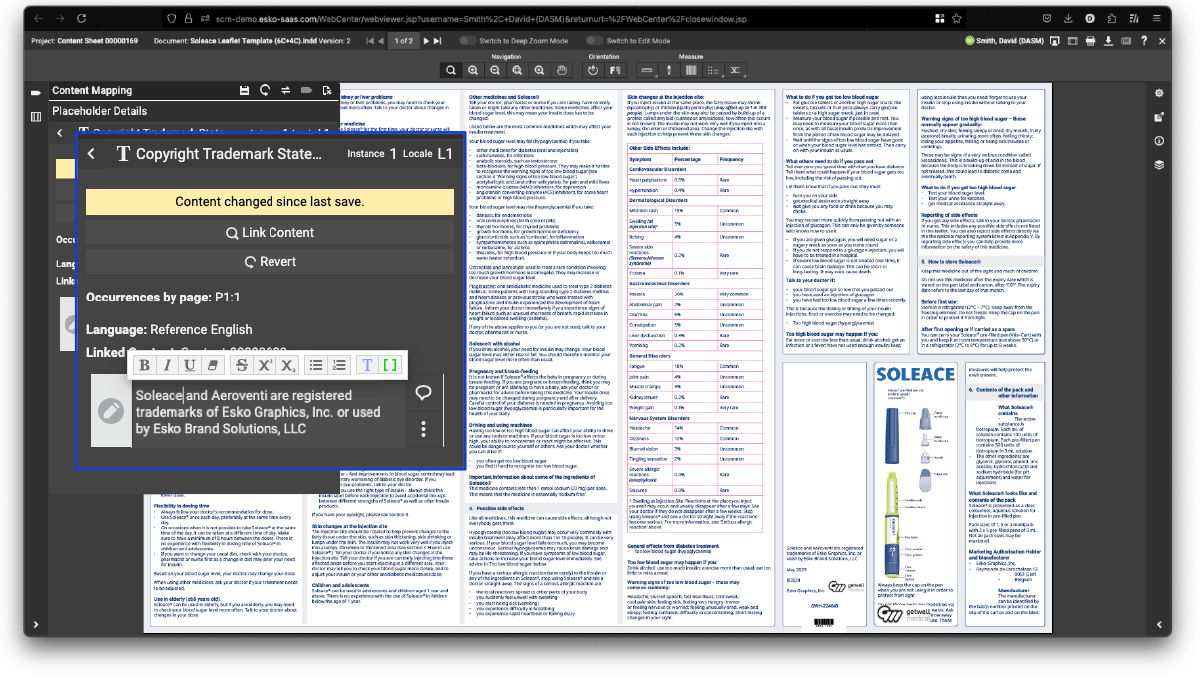This screenshot has width=1200, height=681.
Task: Apply italic formatting in the text editor toolbar
Action: 167,365
